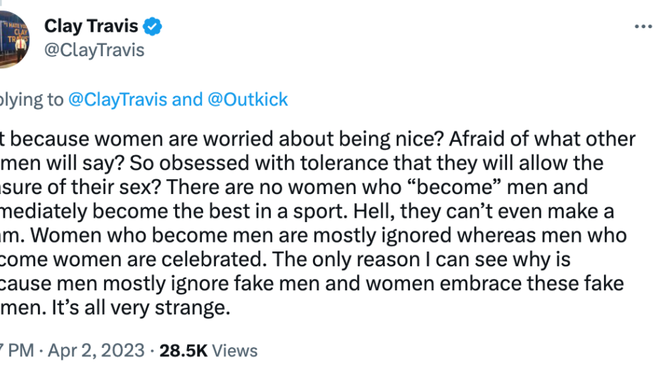Open the 28.5K view count
This screenshot has width=668, height=376.
point(183,351)
